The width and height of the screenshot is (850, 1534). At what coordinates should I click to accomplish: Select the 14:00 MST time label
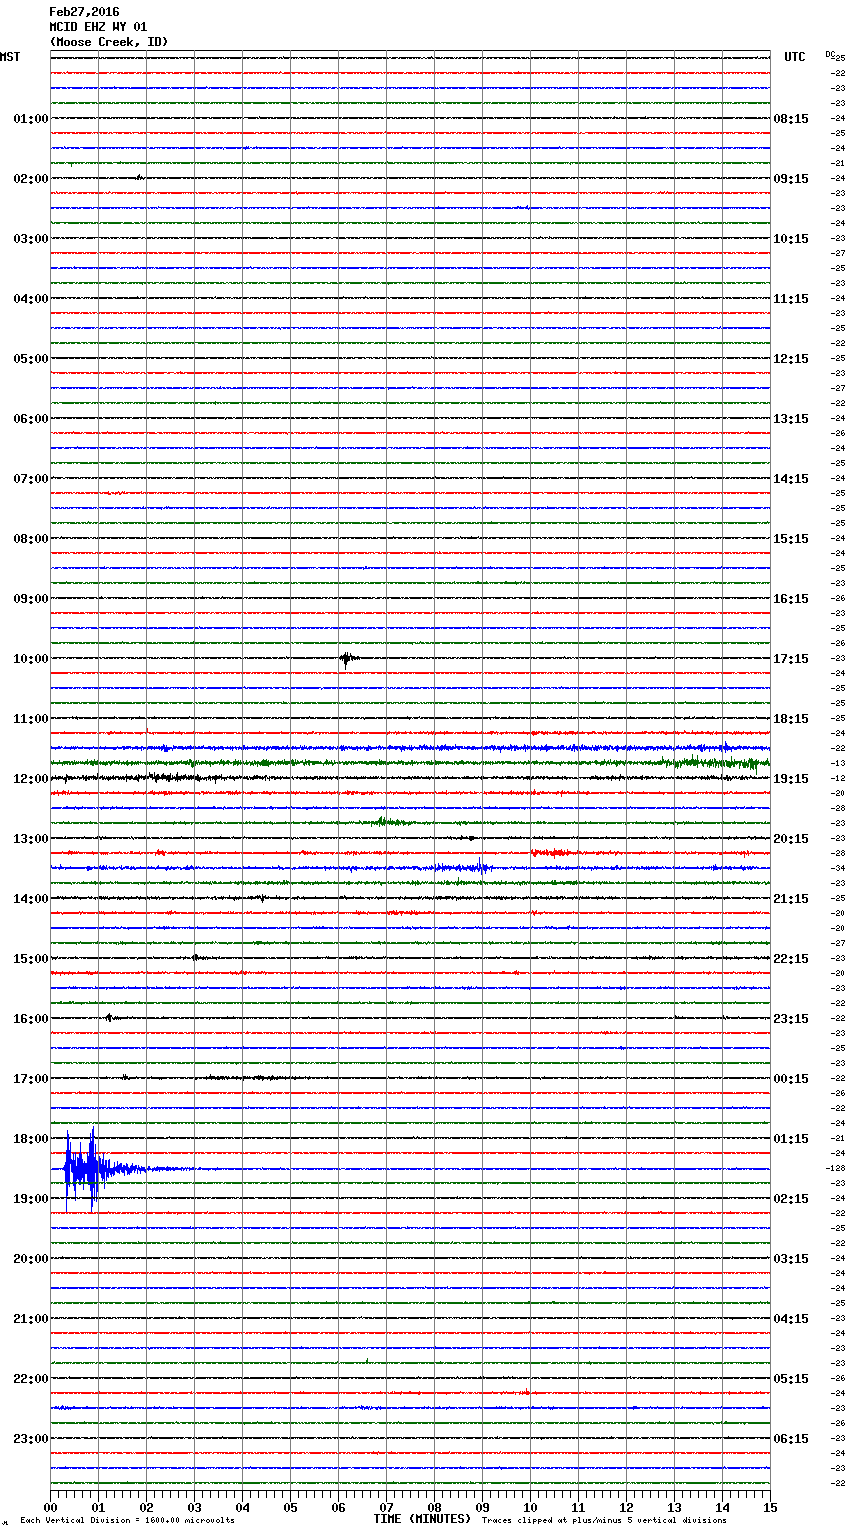tap(31, 899)
